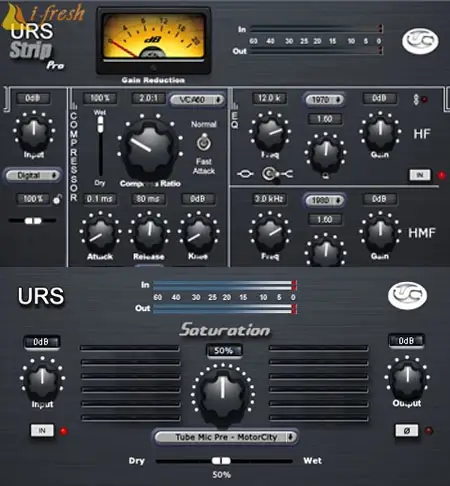This screenshot has height=486, width=450.
Task: Click the HMF band Gain knob
Action: coord(380,232)
